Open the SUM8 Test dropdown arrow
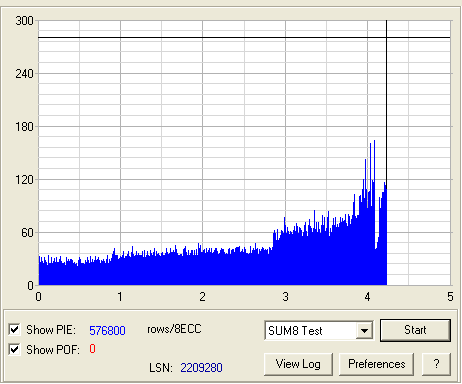 click(x=364, y=331)
